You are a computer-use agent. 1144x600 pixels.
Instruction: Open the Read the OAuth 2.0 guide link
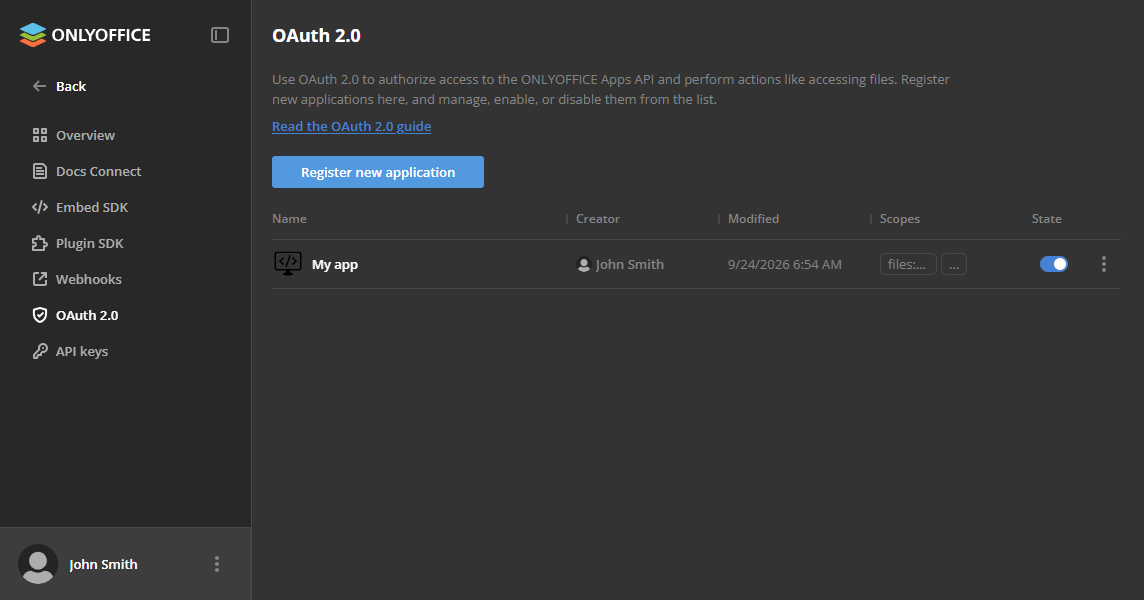pos(352,126)
